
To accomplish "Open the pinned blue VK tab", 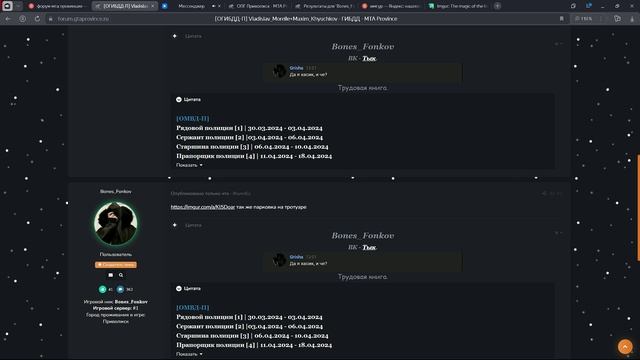I will 164,6.
